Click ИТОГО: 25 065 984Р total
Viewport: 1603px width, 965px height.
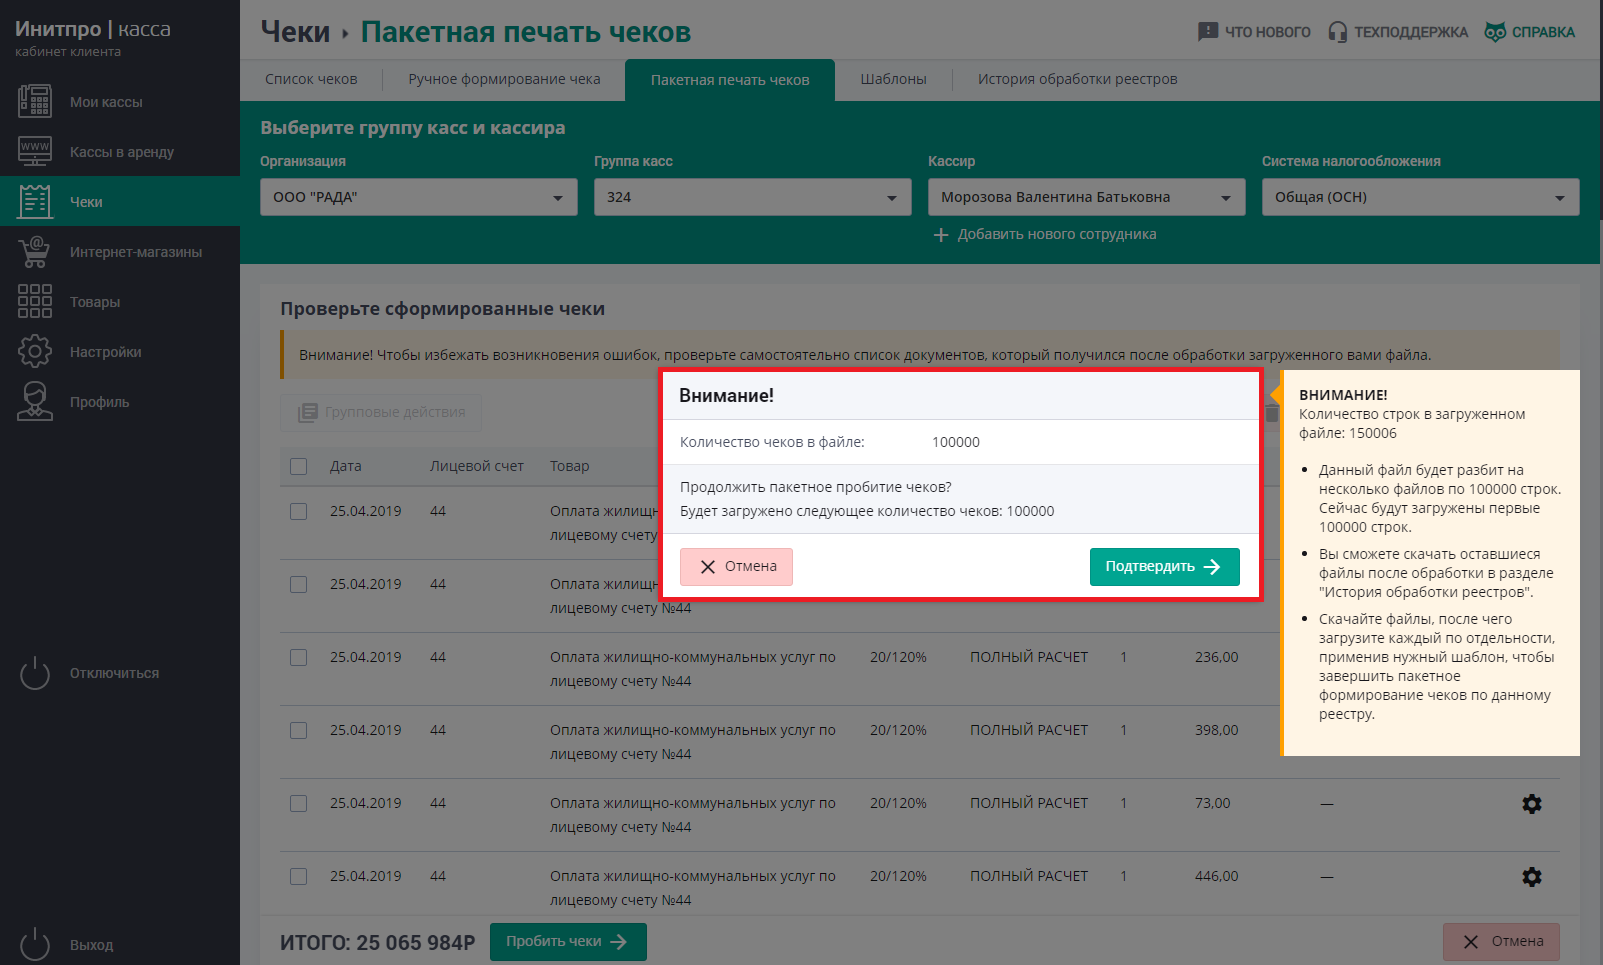(377, 943)
